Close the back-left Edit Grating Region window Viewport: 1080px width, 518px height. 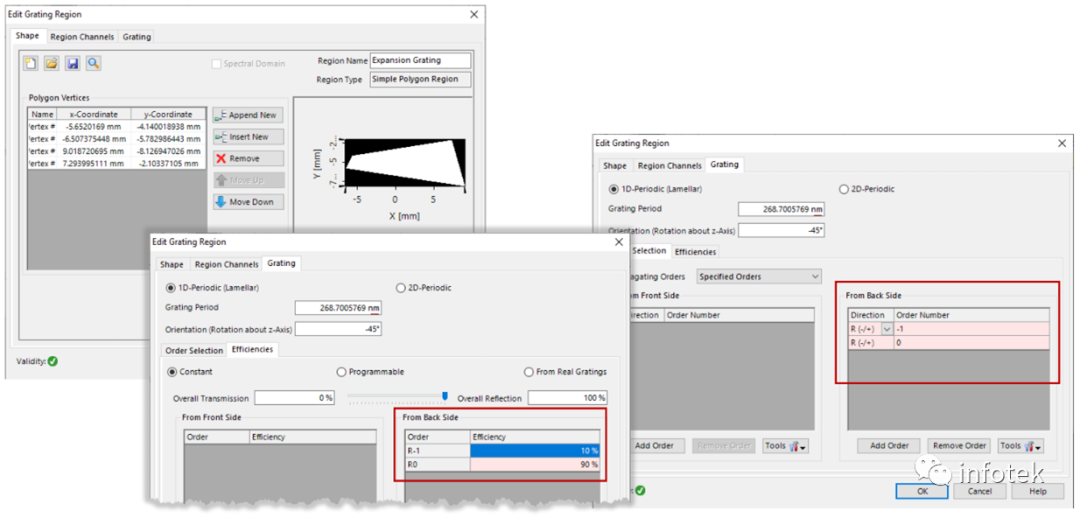[x=474, y=14]
